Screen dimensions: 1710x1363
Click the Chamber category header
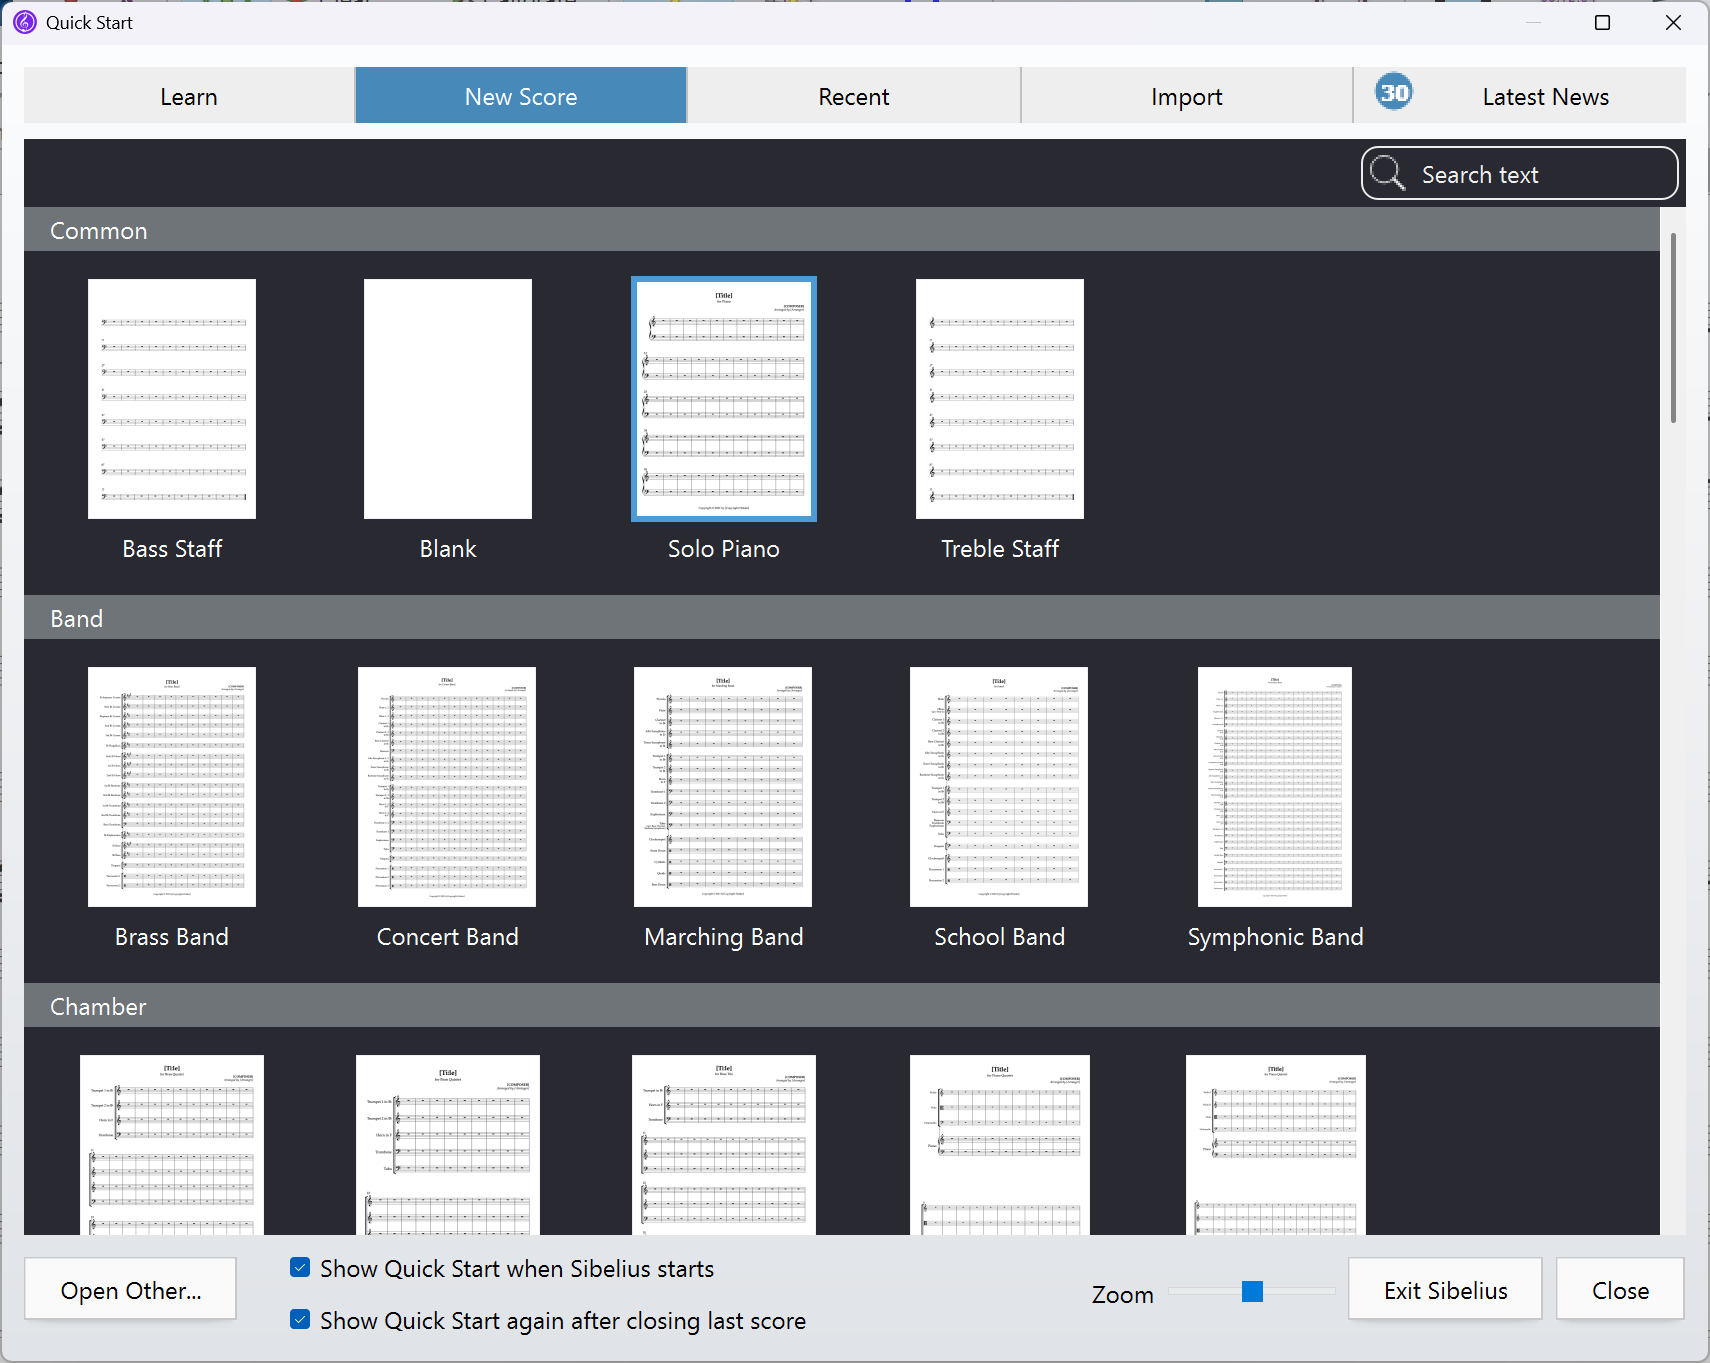(842, 1006)
